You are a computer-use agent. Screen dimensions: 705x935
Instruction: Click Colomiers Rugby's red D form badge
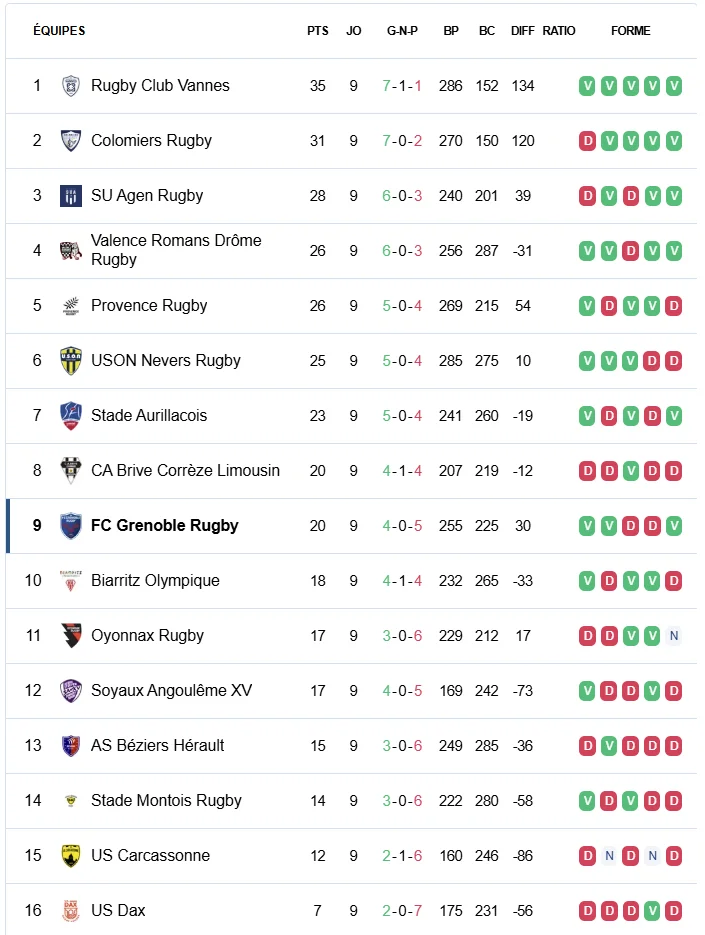pyautogui.click(x=588, y=141)
